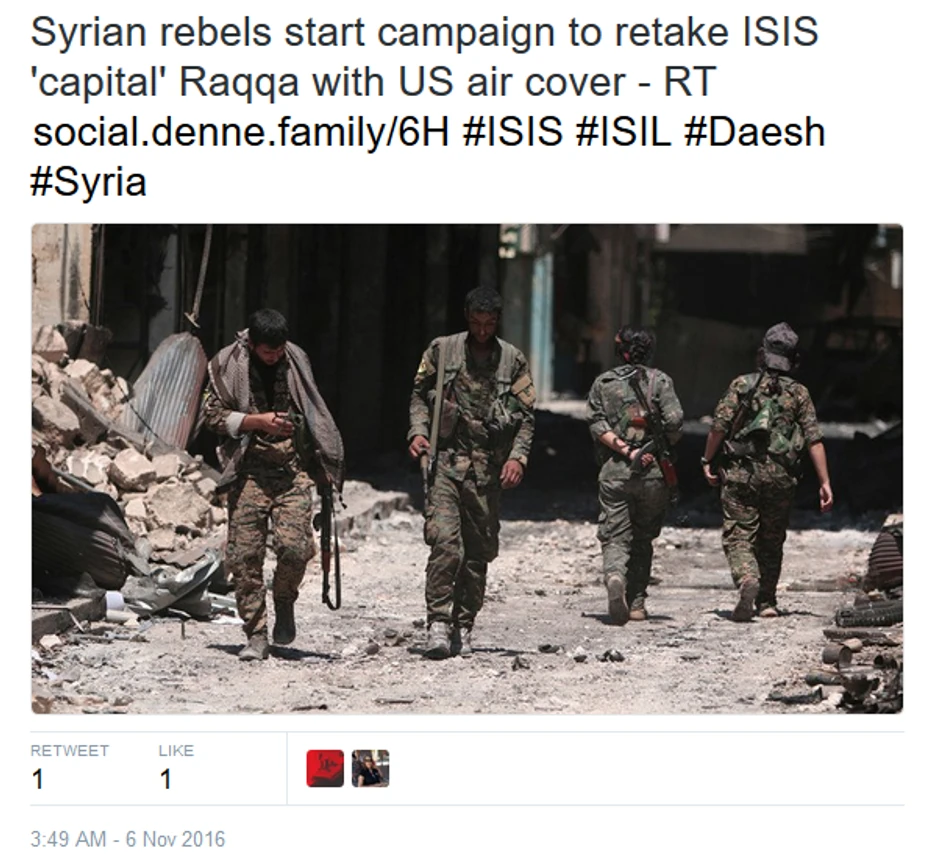Screen dimensions: 940x857
Task: Enlarge the tweet photo of walking fighters
Action: coord(467,469)
